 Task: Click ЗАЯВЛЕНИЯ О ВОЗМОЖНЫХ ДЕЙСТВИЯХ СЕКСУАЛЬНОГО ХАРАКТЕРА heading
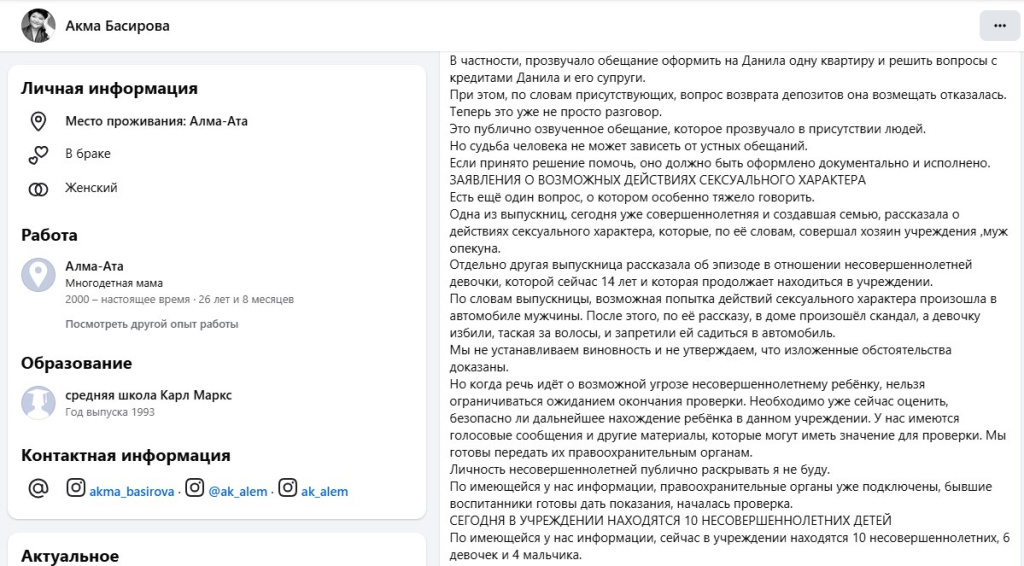[x=658, y=180]
